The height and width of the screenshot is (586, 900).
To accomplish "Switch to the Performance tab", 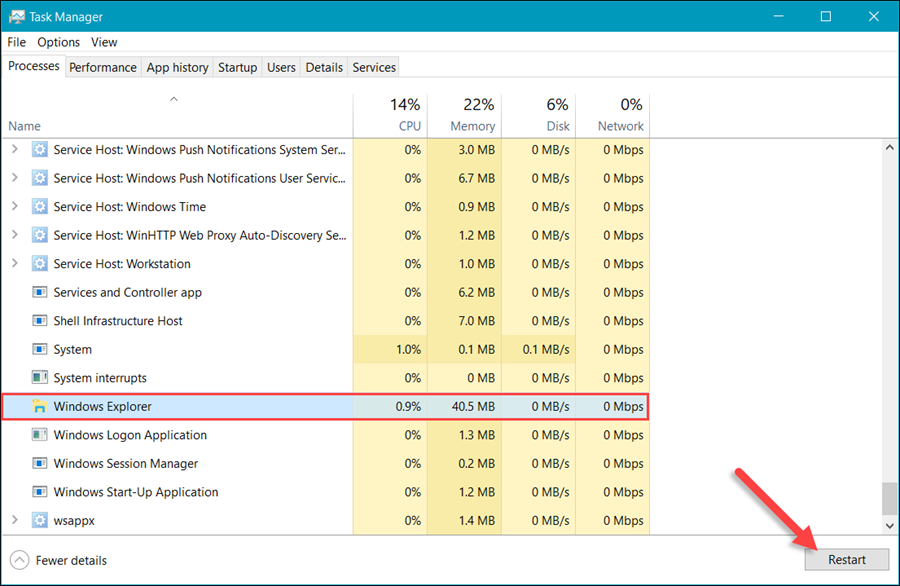I will (x=102, y=67).
